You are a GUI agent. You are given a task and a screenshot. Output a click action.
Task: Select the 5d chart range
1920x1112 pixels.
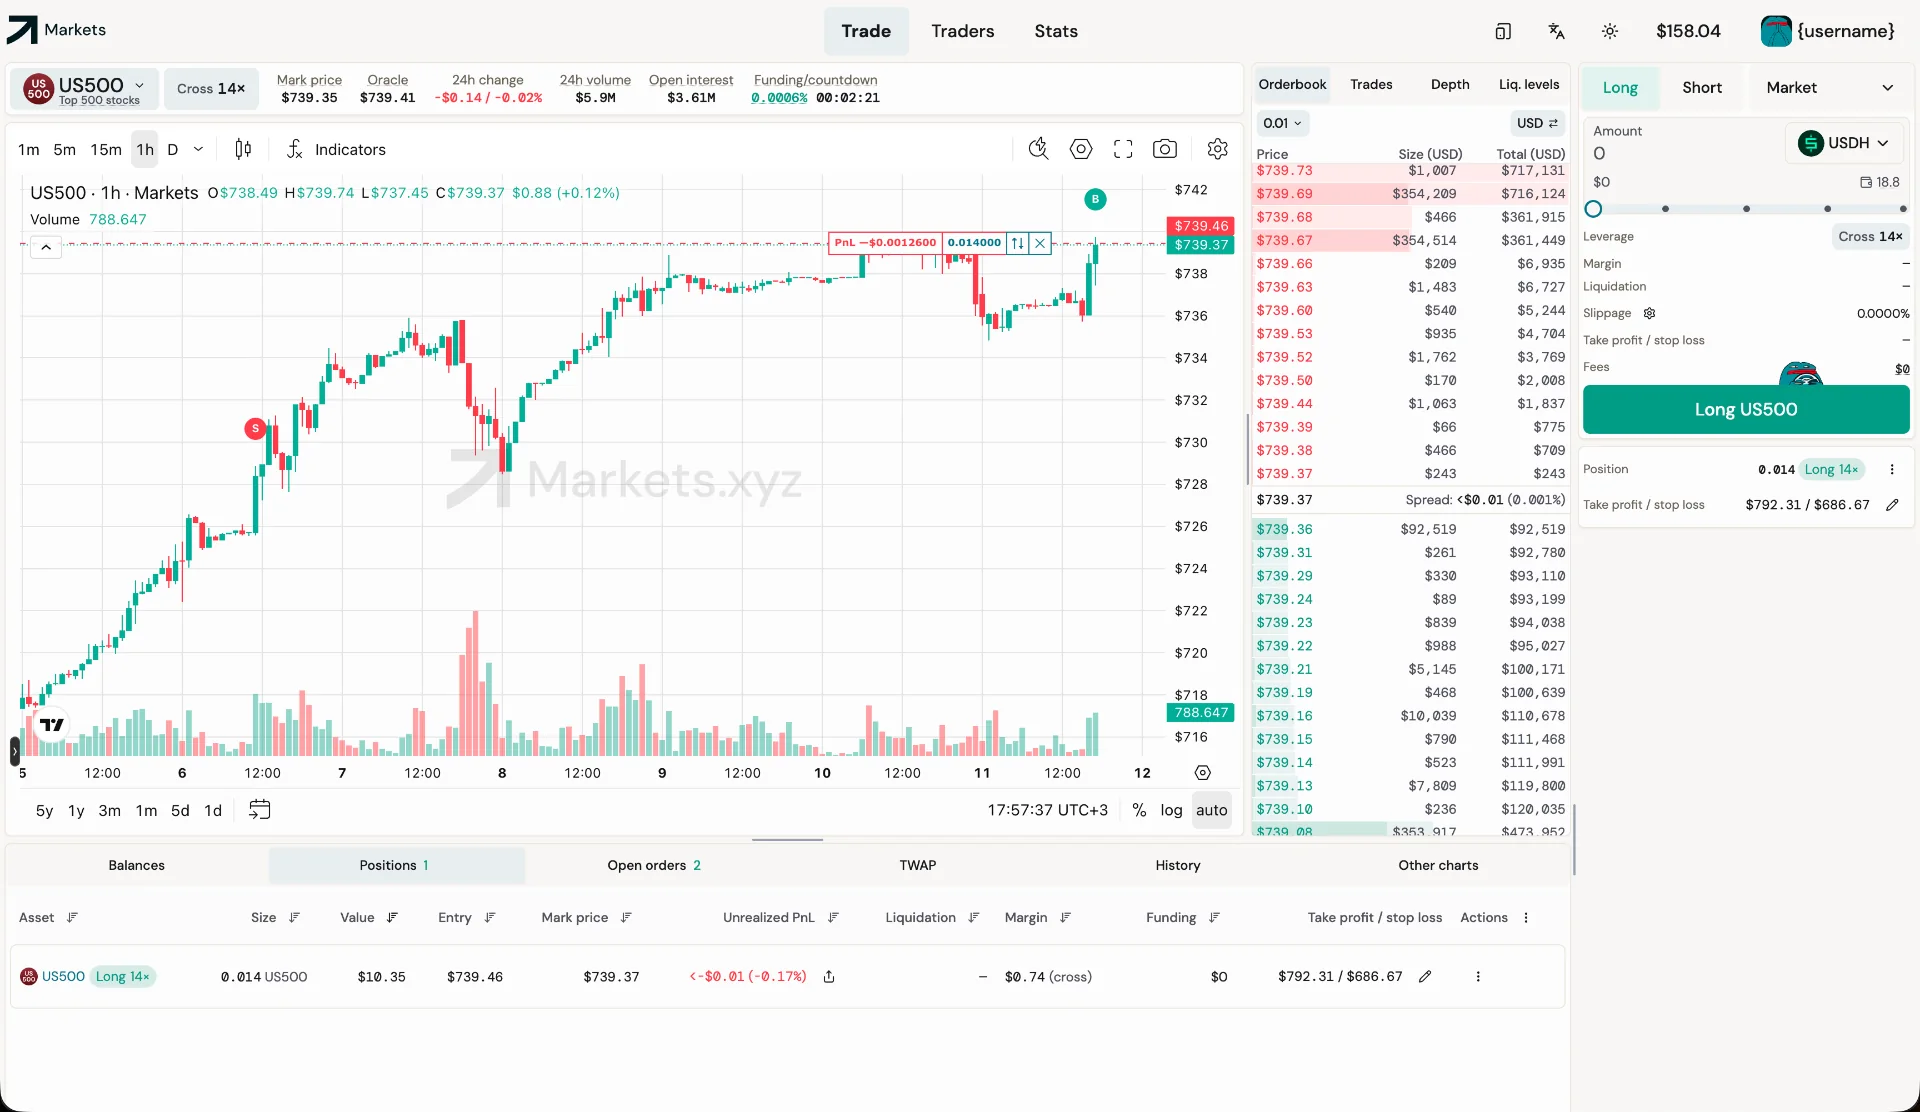point(180,810)
